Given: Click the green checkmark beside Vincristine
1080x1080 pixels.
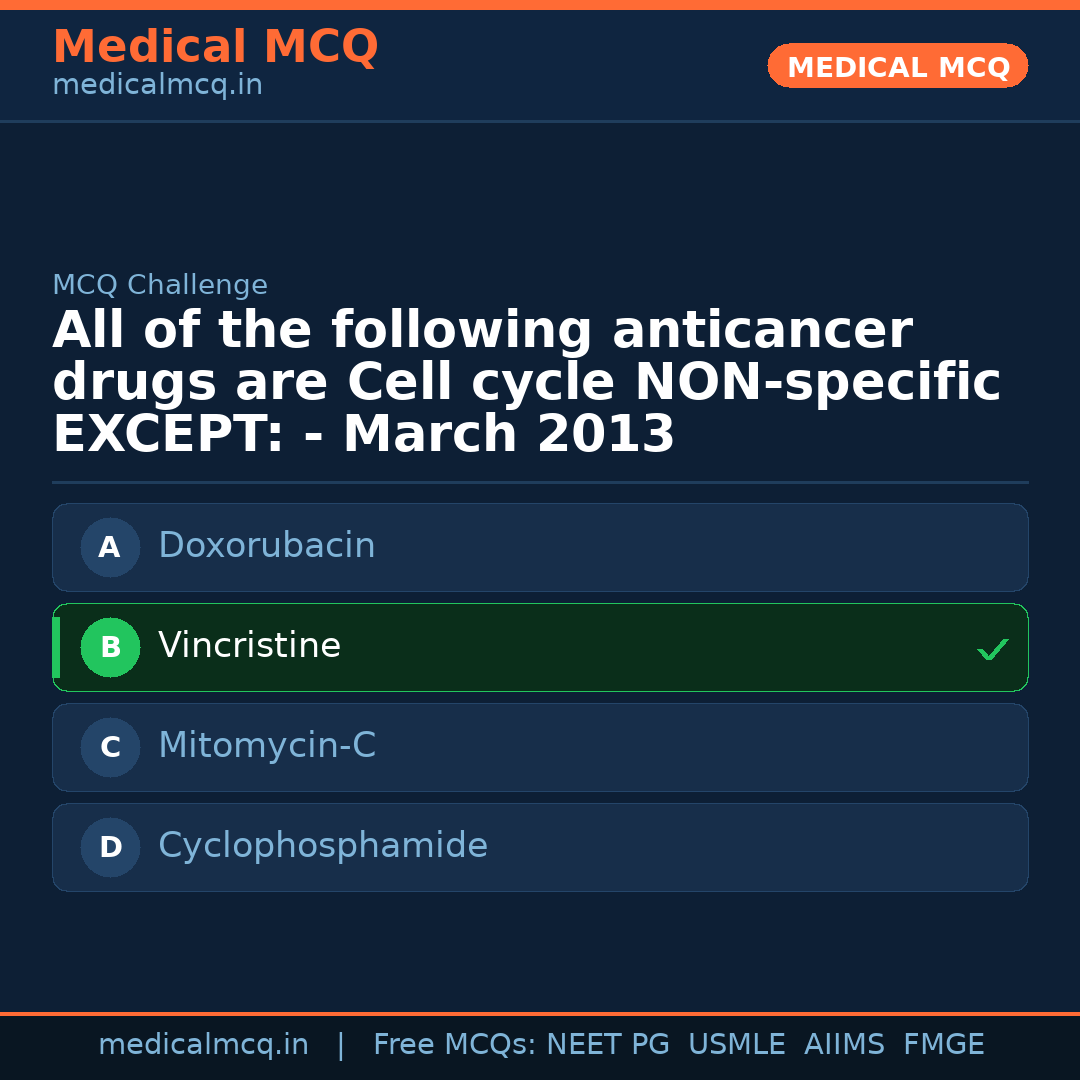Looking at the screenshot, I should pos(992,649).
